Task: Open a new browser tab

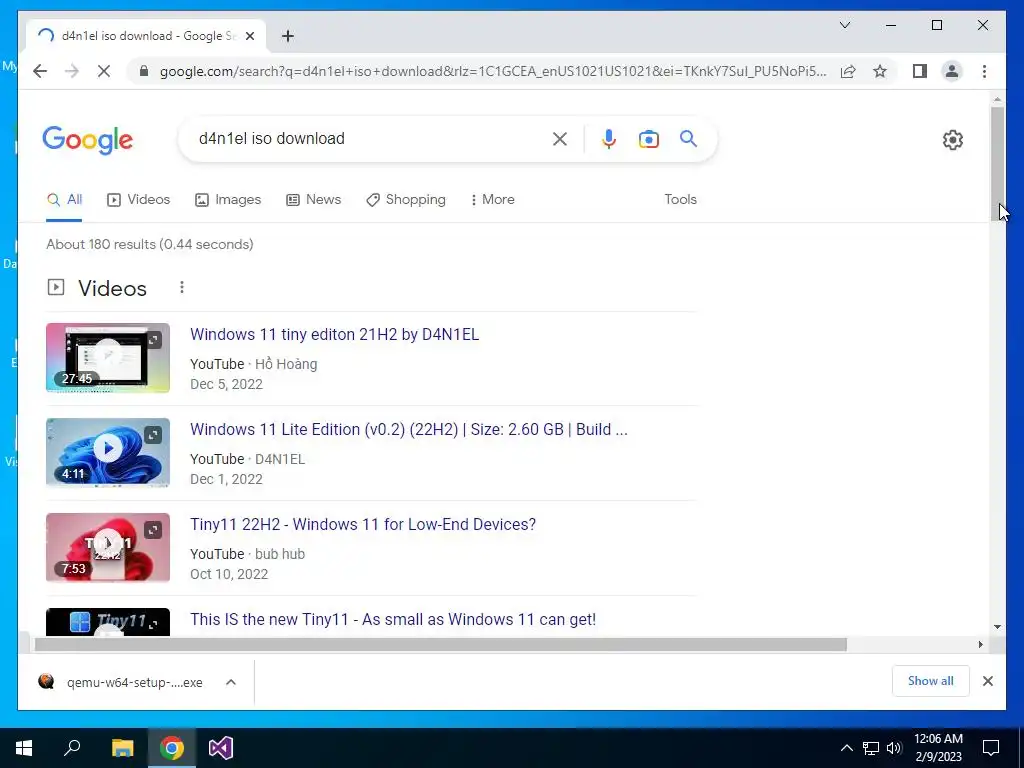Action: [x=288, y=36]
